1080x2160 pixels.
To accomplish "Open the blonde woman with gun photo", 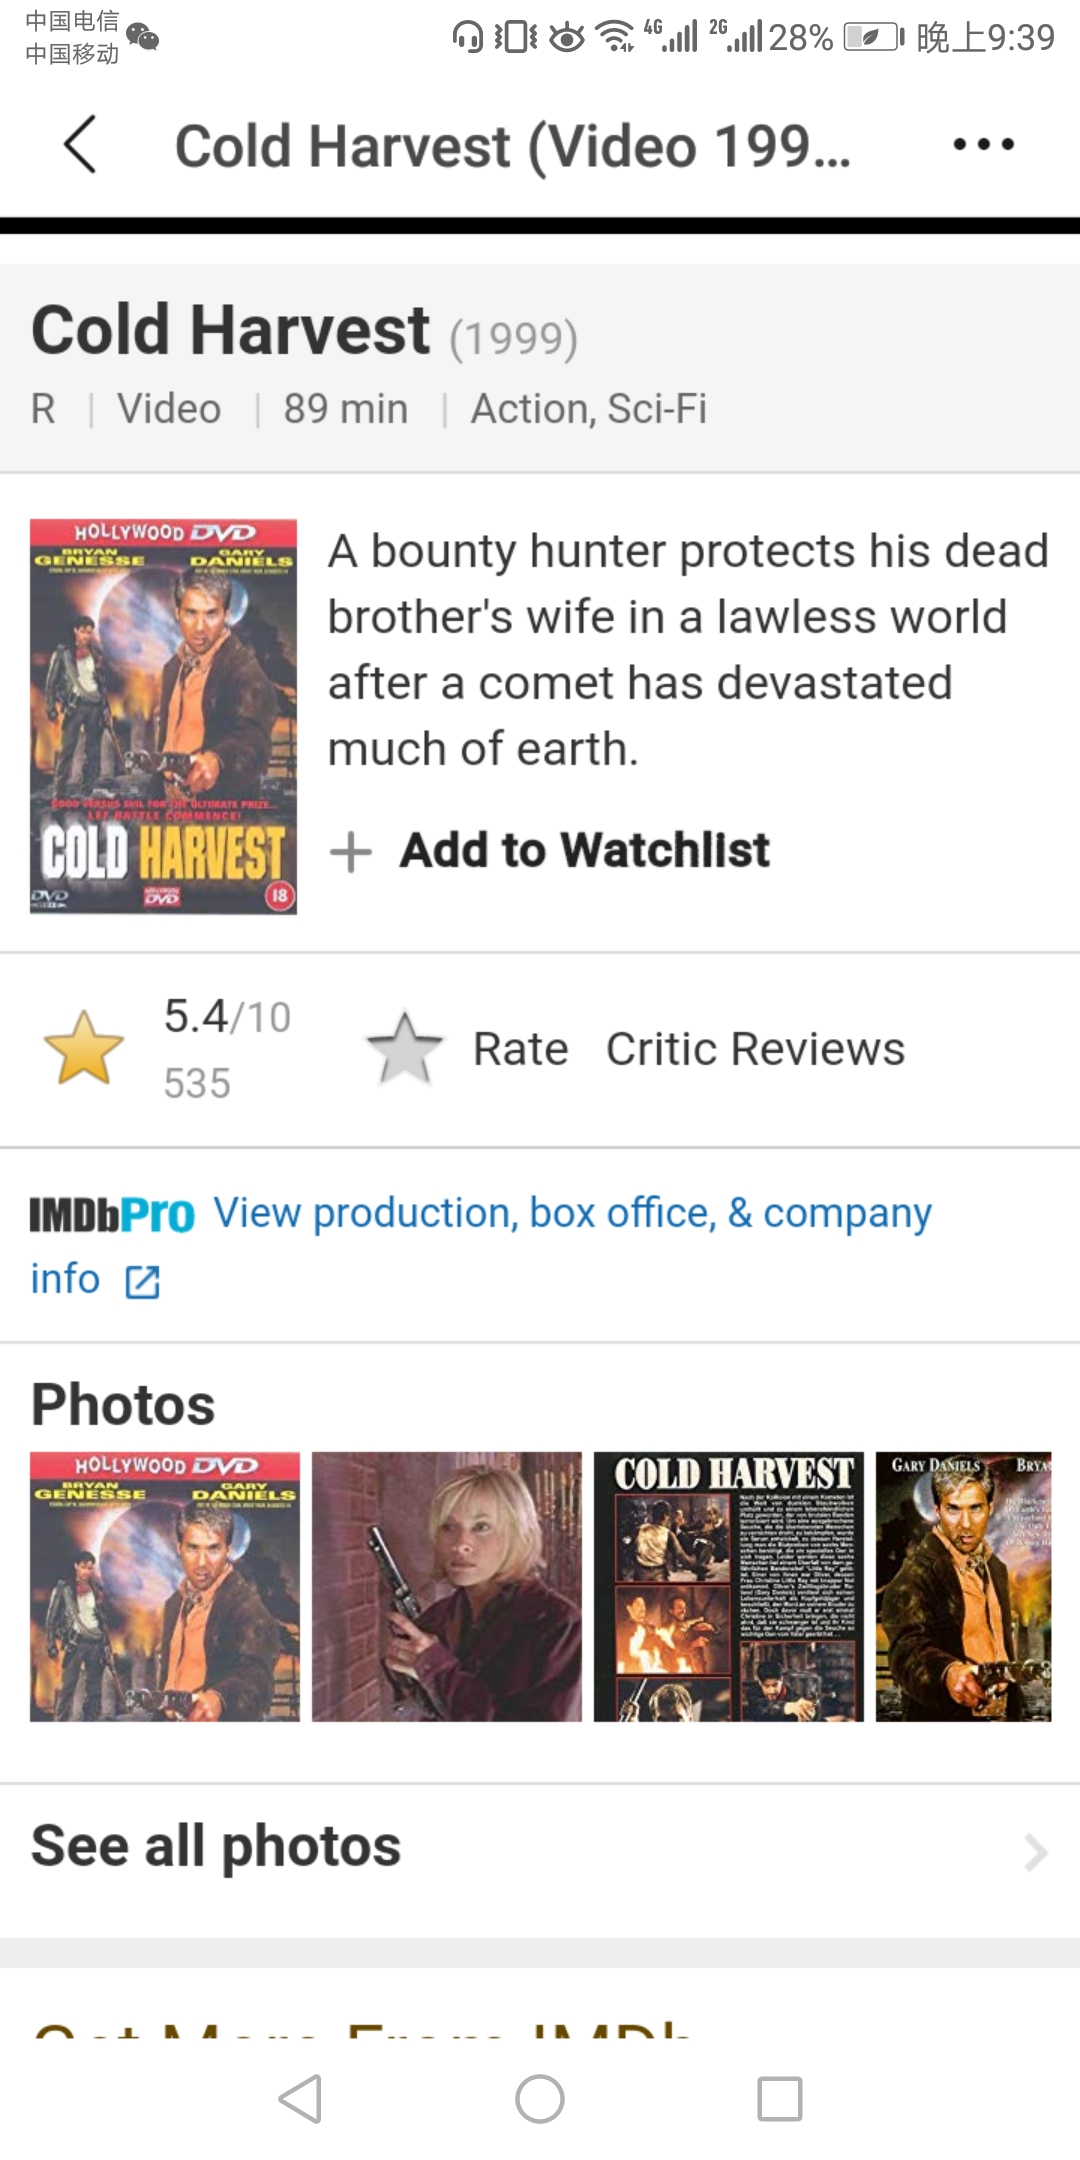I will 446,1586.
